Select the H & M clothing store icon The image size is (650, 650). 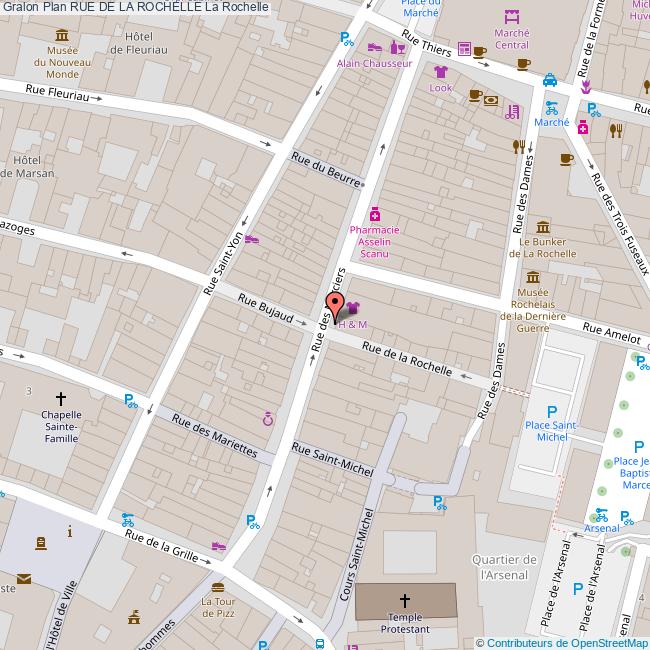point(353,309)
